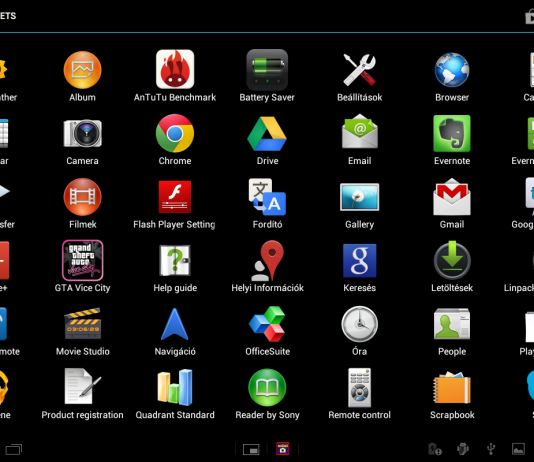Open the Gallery app
This screenshot has height=462, width=534.
tap(360, 197)
